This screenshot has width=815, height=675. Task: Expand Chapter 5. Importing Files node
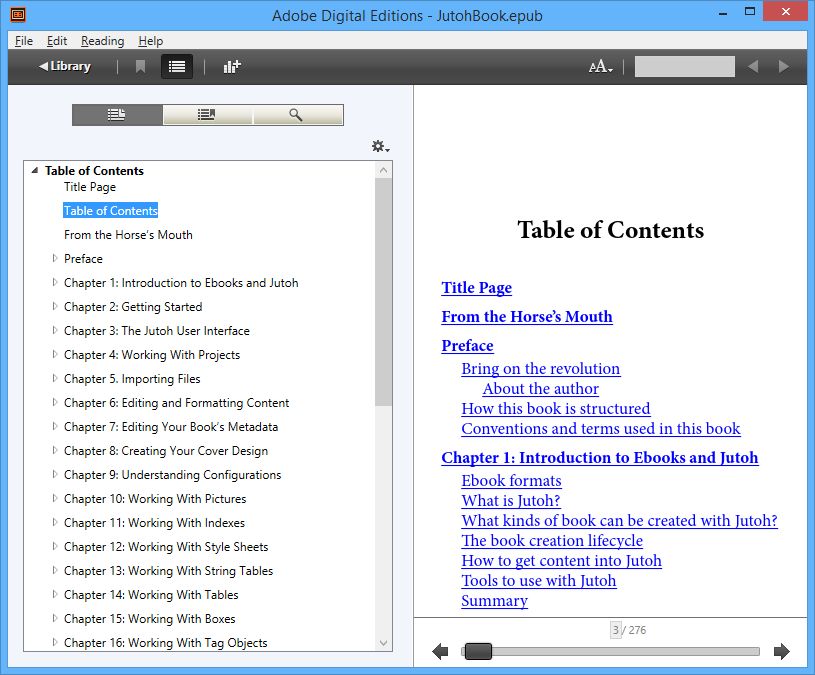coord(55,378)
